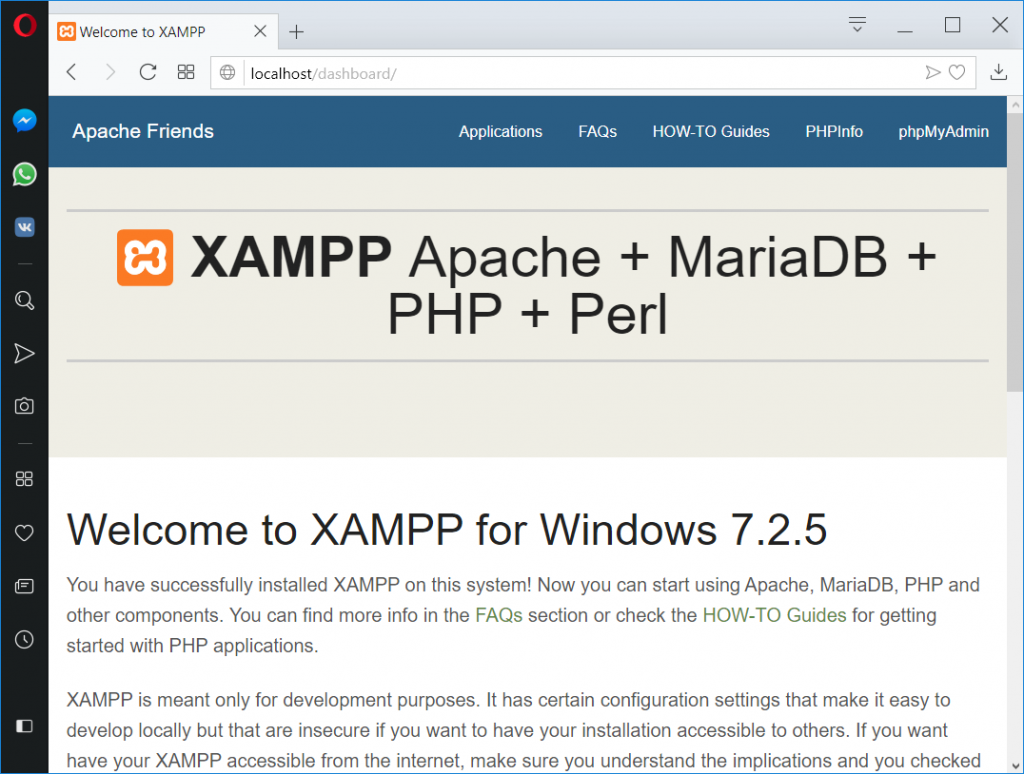1024x774 pixels.
Task: Follow the HOW-TO Guides paragraph link
Action: (774, 615)
